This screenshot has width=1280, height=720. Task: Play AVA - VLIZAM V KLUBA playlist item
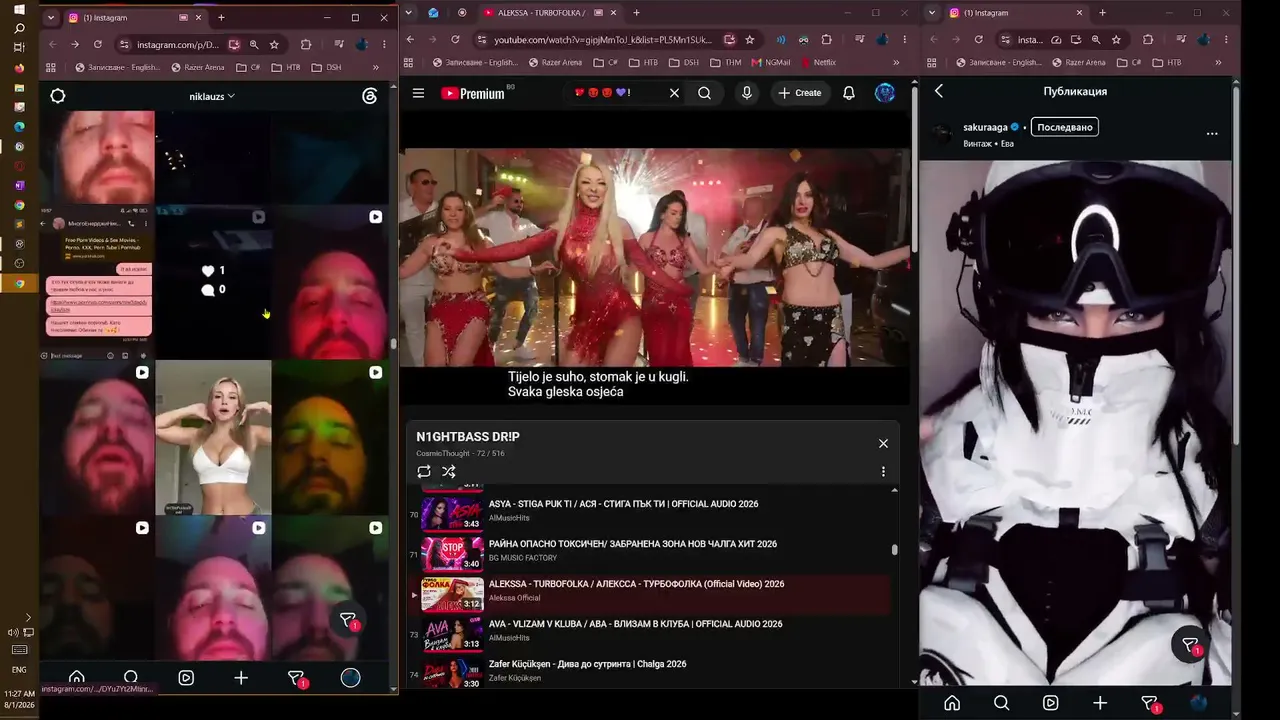tap(648, 634)
